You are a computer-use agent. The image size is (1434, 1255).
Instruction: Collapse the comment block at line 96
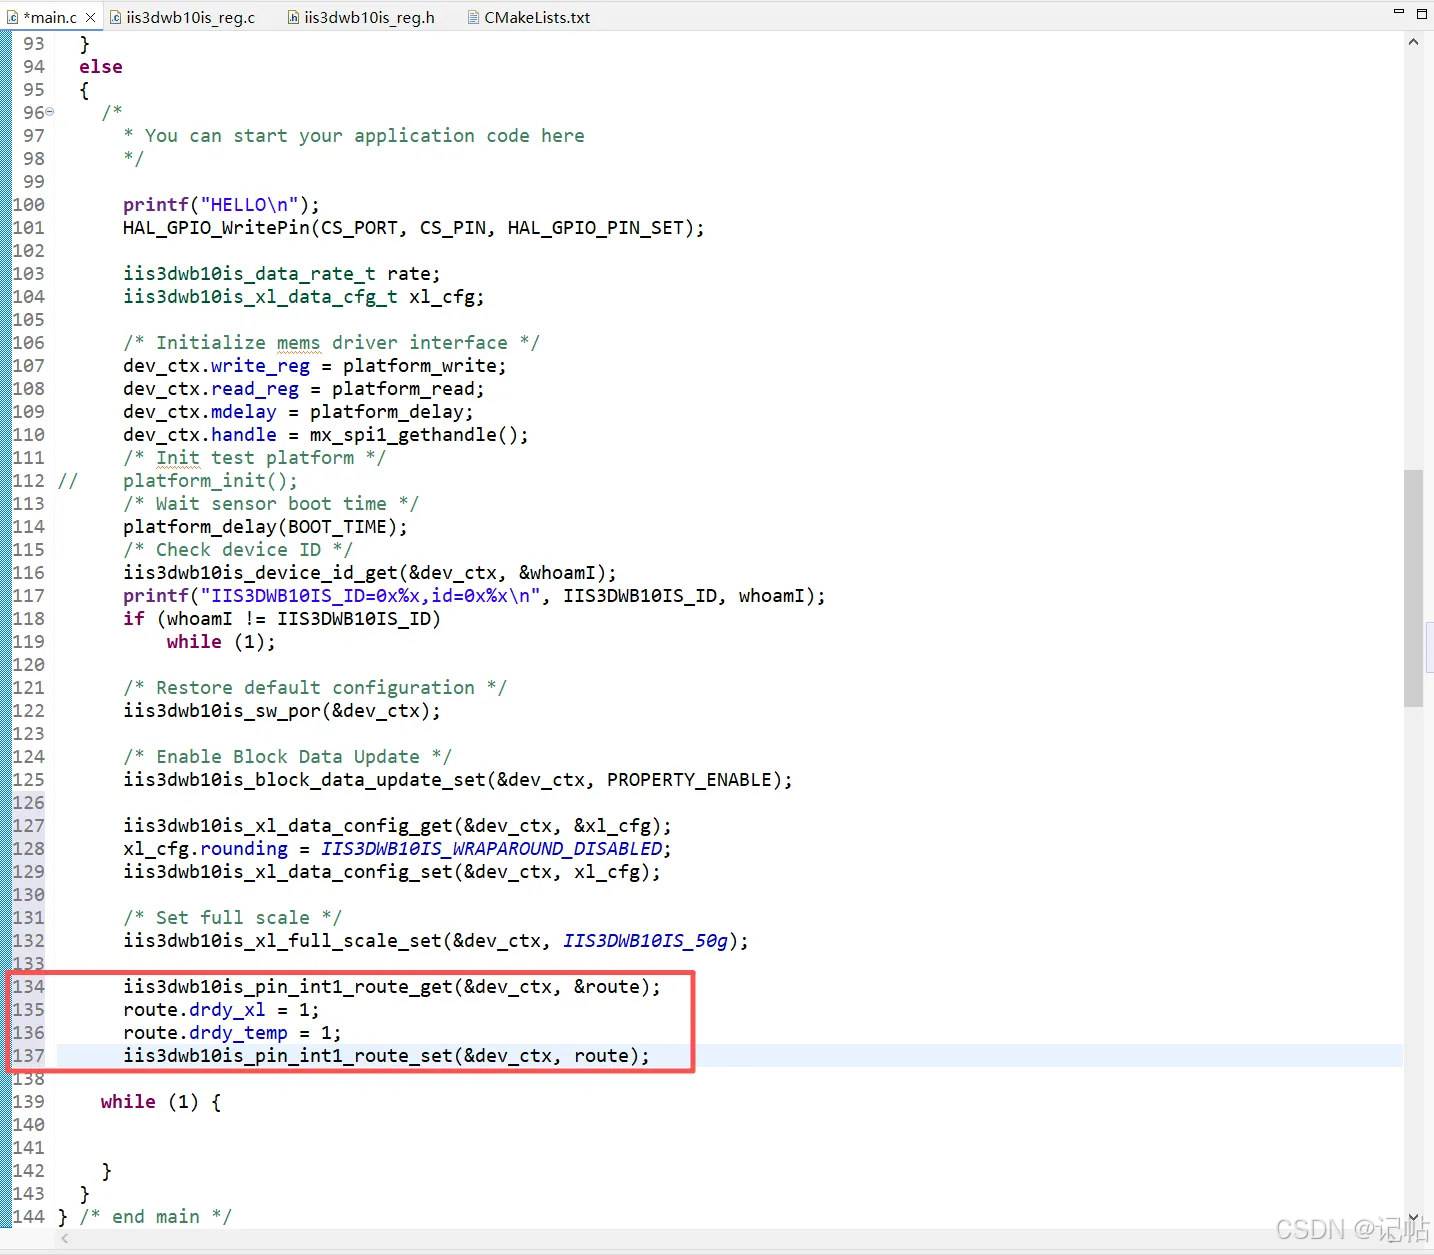tap(50, 112)
